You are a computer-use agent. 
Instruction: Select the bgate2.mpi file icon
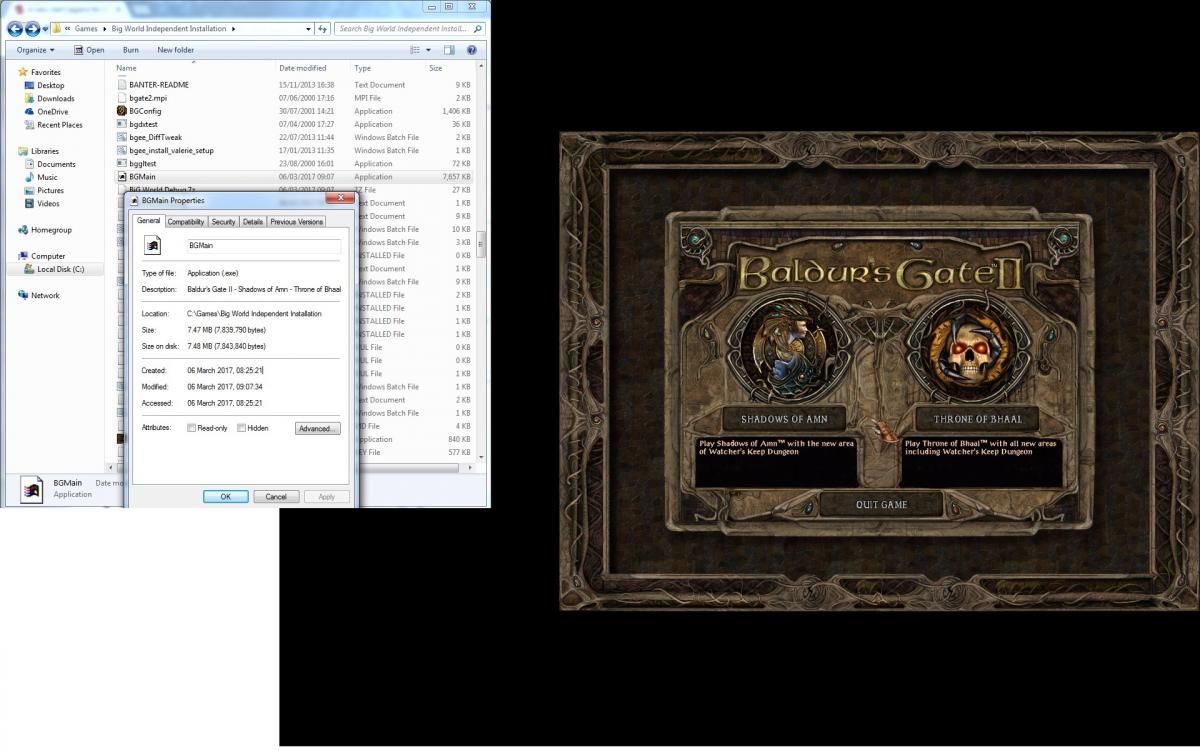[x=122, y=98]
